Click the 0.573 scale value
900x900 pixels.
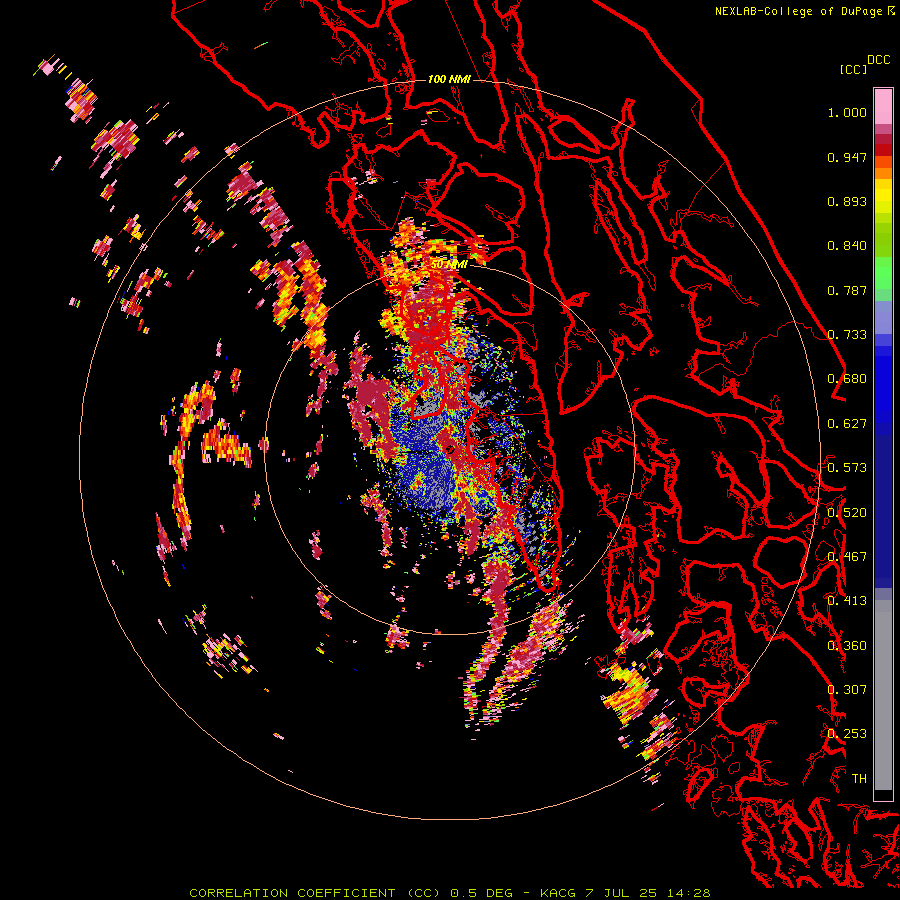(847, 468)
